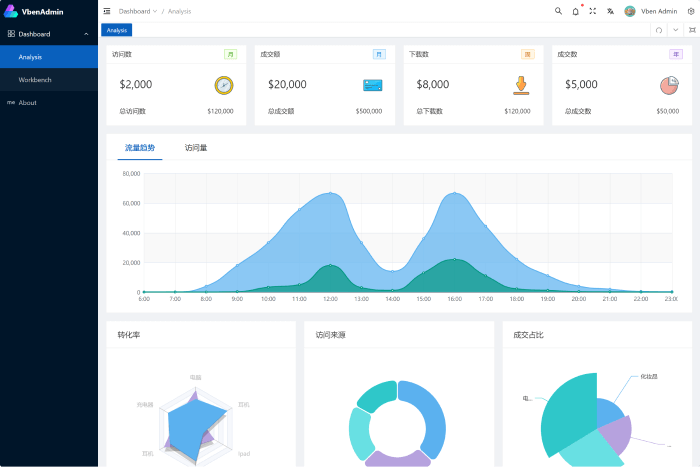The width and height of the screenshot is (700, 467).
Task: Click the VbenAdmin logo icon
Action: pos(10,11)
